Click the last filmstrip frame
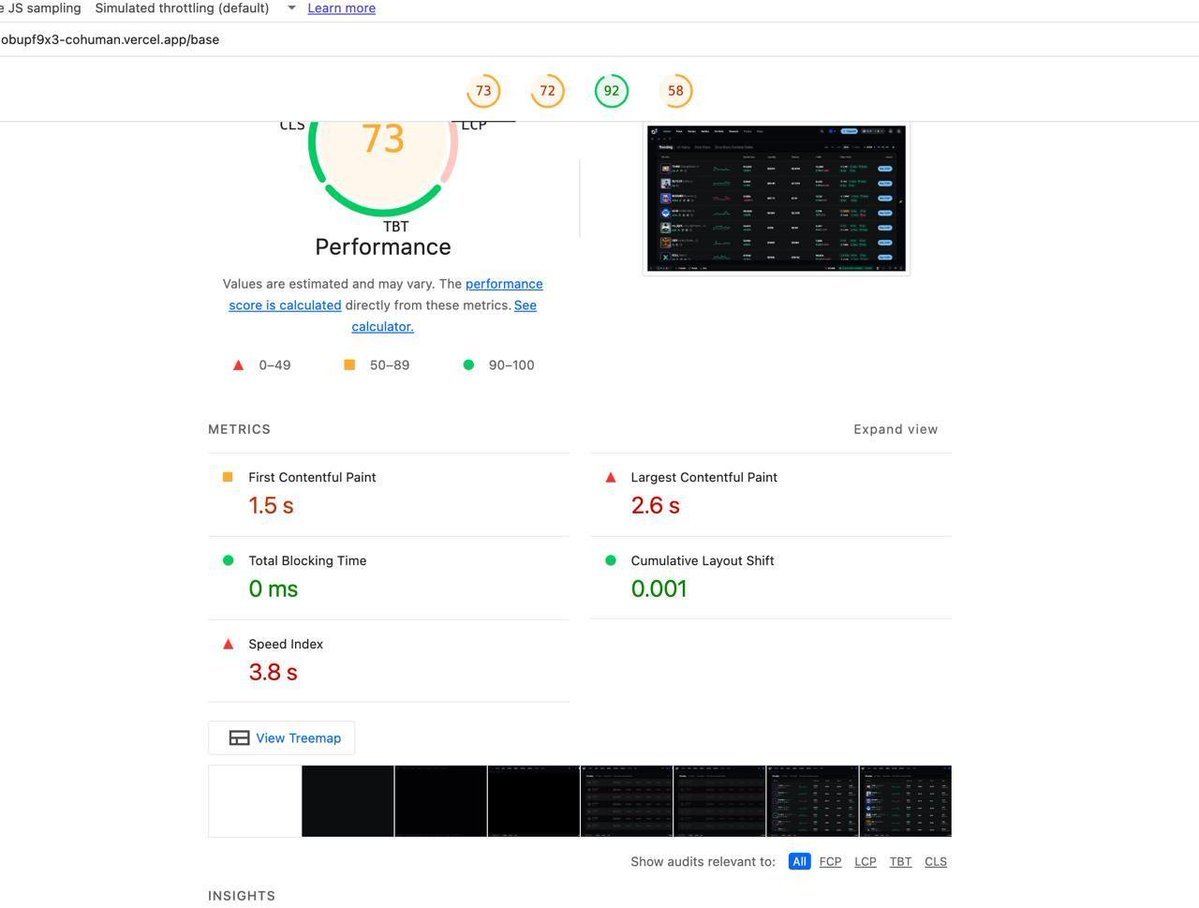This screenshot has height=908, width=1199. (x=905, y=801)
